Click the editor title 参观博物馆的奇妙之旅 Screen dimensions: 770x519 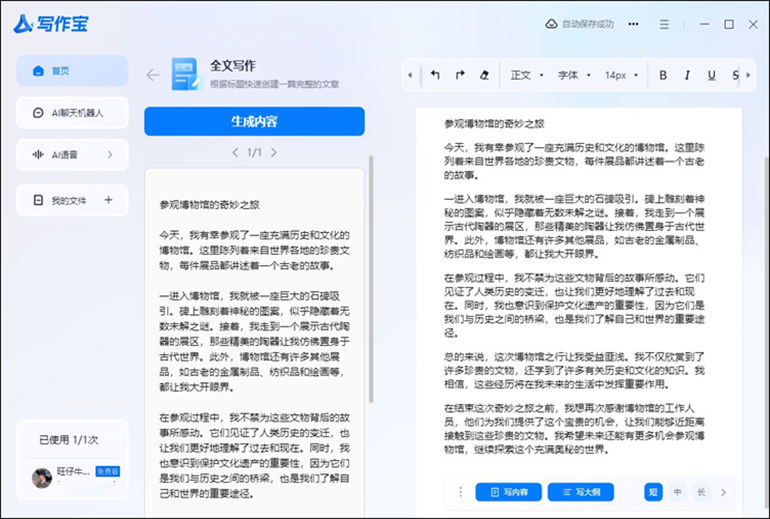494,124
